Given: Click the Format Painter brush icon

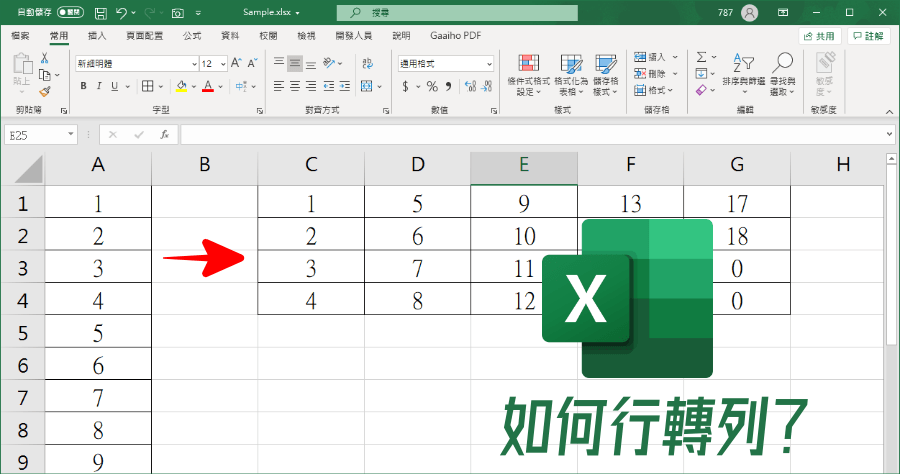Looking at the screenshot, I should (45, 91).
